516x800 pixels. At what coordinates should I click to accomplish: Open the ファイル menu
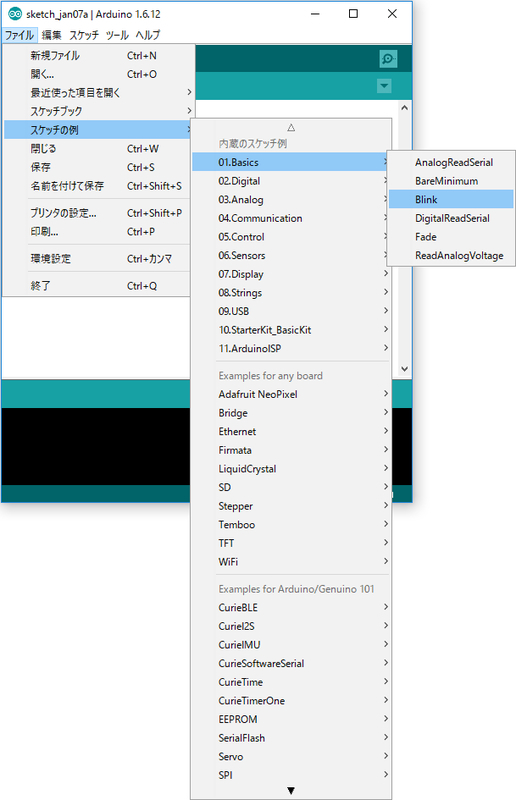tap(19, 35)
